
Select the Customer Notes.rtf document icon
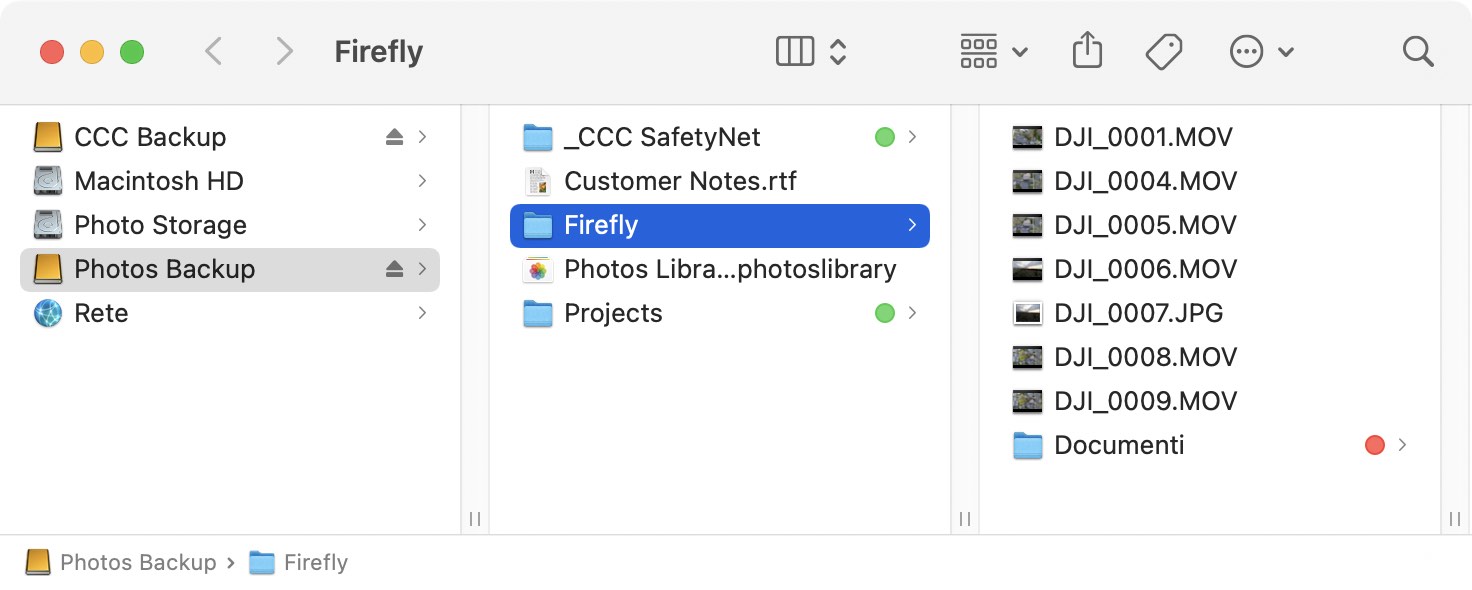(538, 181)
